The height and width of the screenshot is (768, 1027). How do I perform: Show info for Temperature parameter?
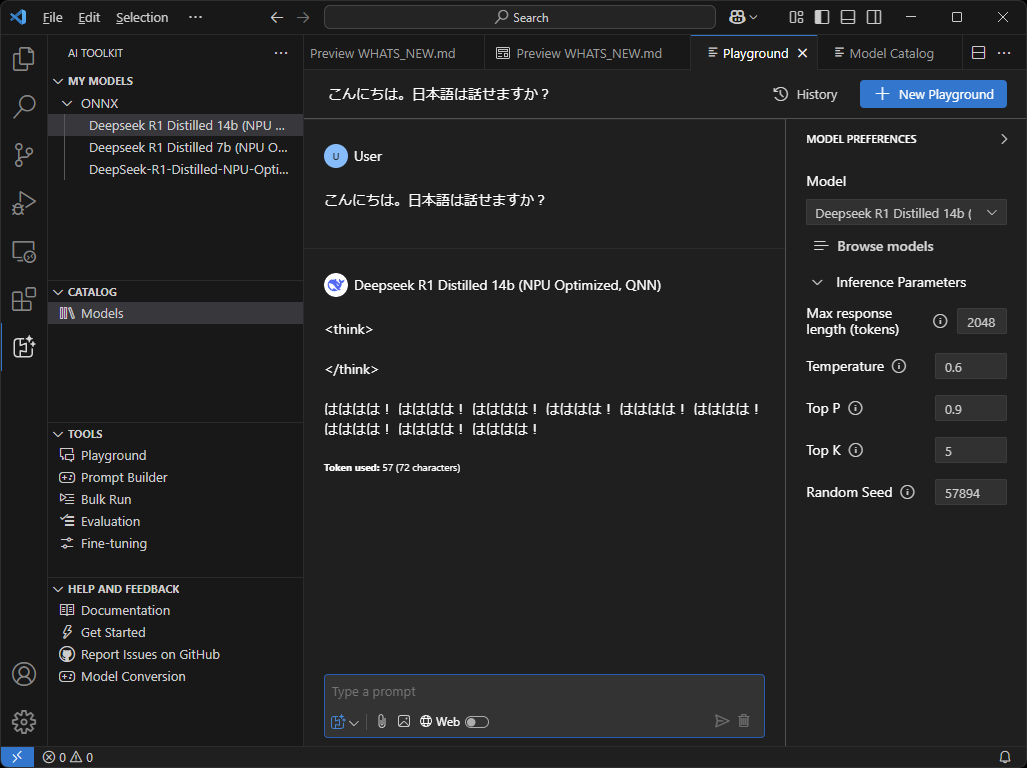[x=899, y=366]
